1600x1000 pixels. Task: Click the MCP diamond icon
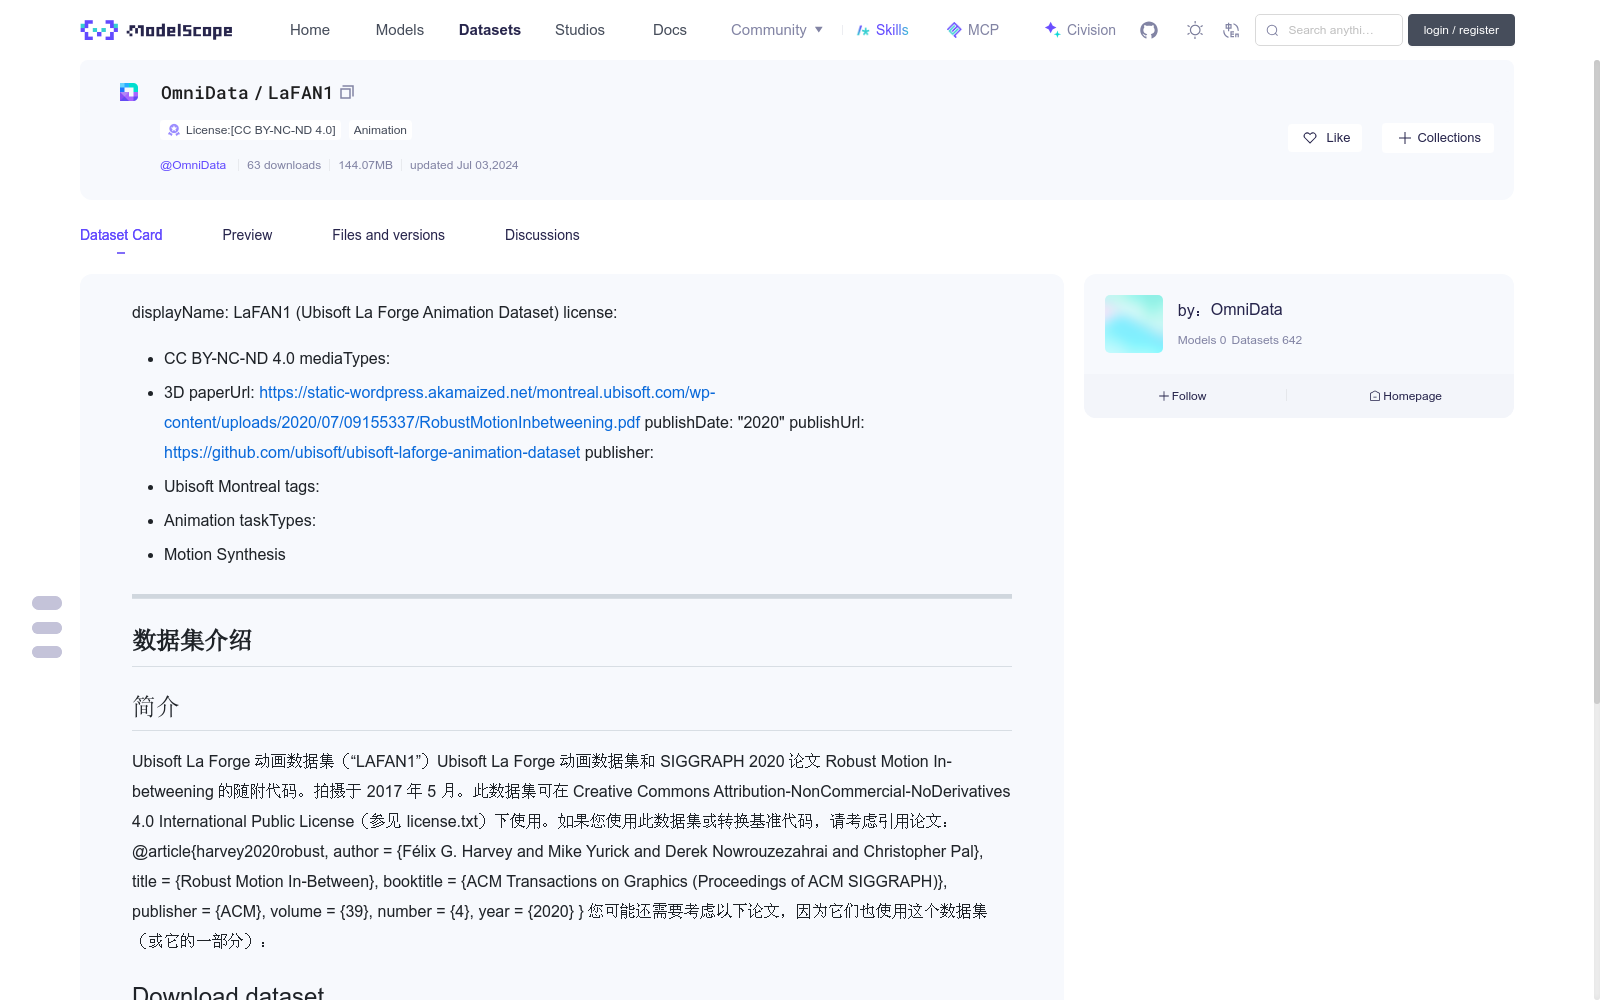tap(954, 30)
